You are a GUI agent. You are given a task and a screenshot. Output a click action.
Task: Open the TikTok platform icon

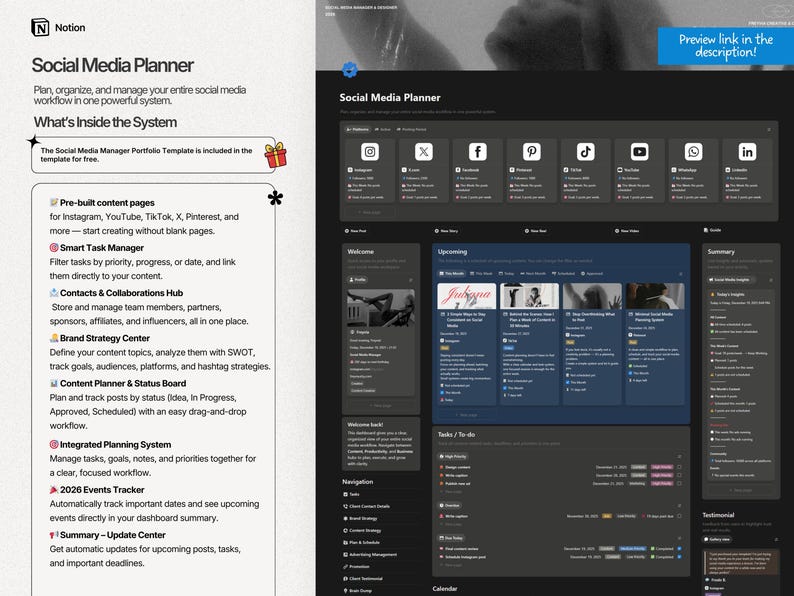(x=585, y=151)
